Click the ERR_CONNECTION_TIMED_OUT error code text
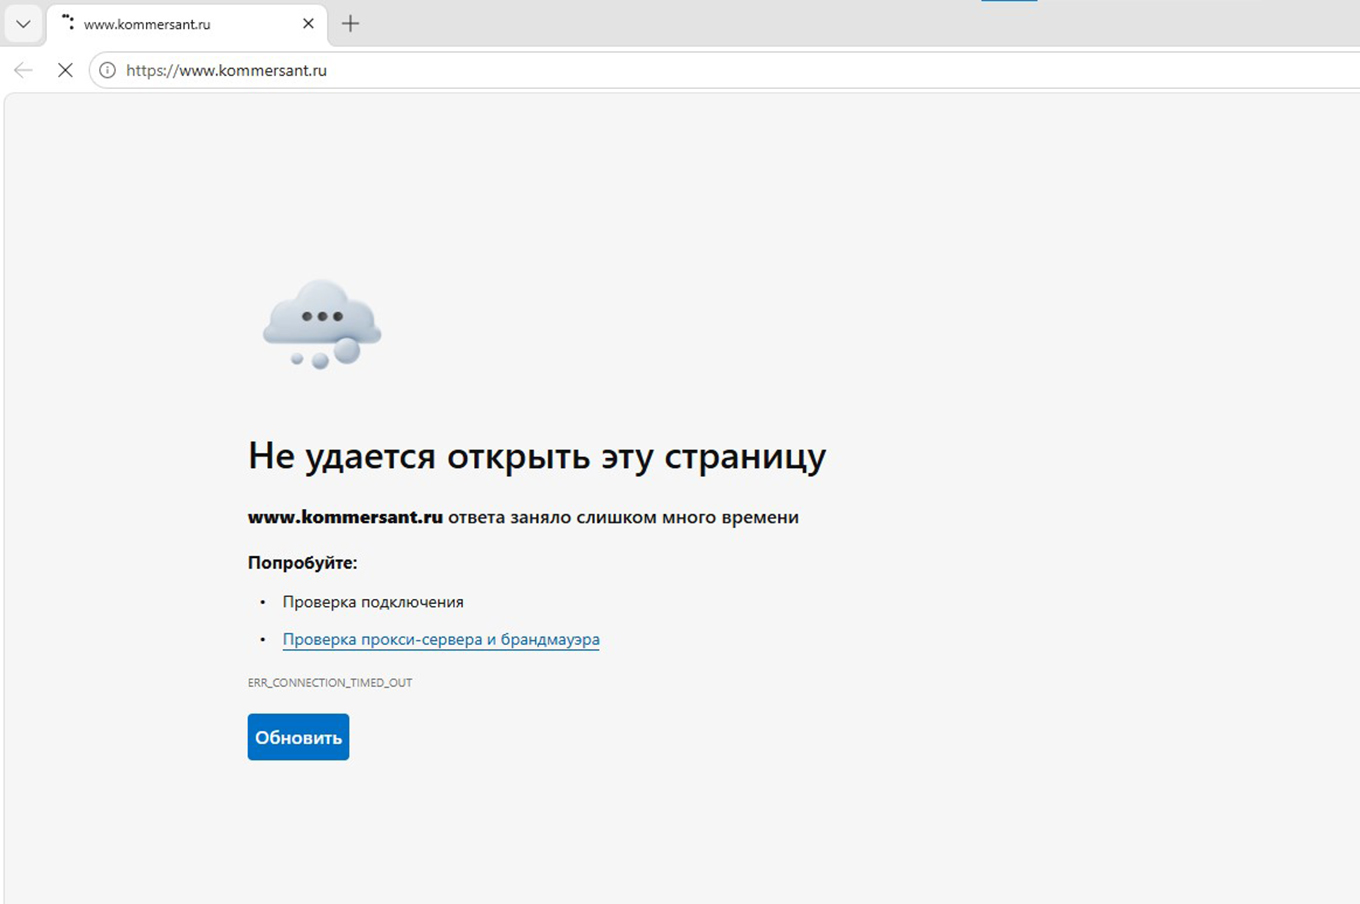 pyautogui.click(x=330, y=683)
